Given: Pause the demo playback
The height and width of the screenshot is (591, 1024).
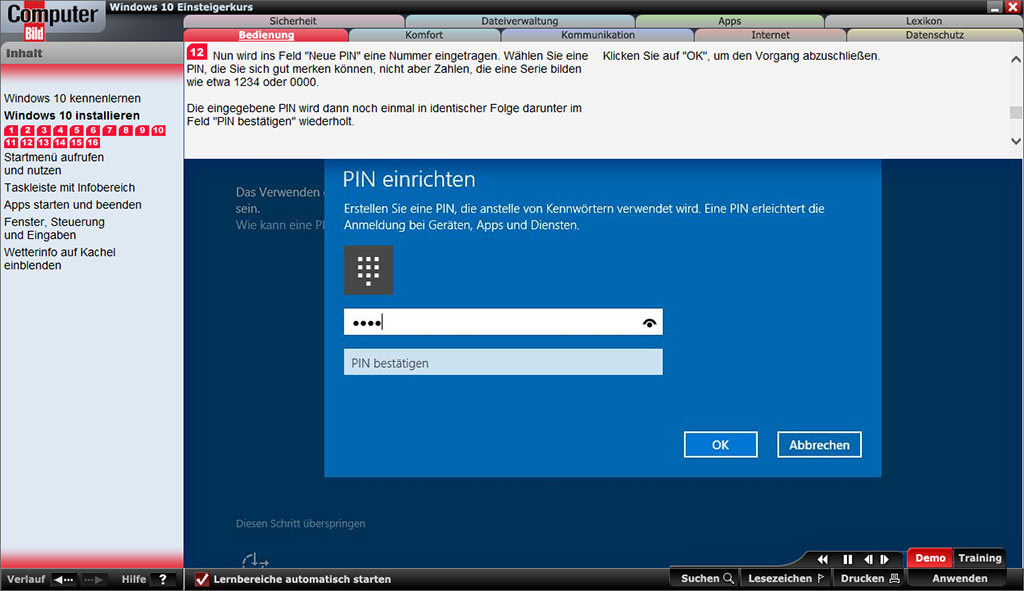Looking at the screenshot, I should point(848,559).
